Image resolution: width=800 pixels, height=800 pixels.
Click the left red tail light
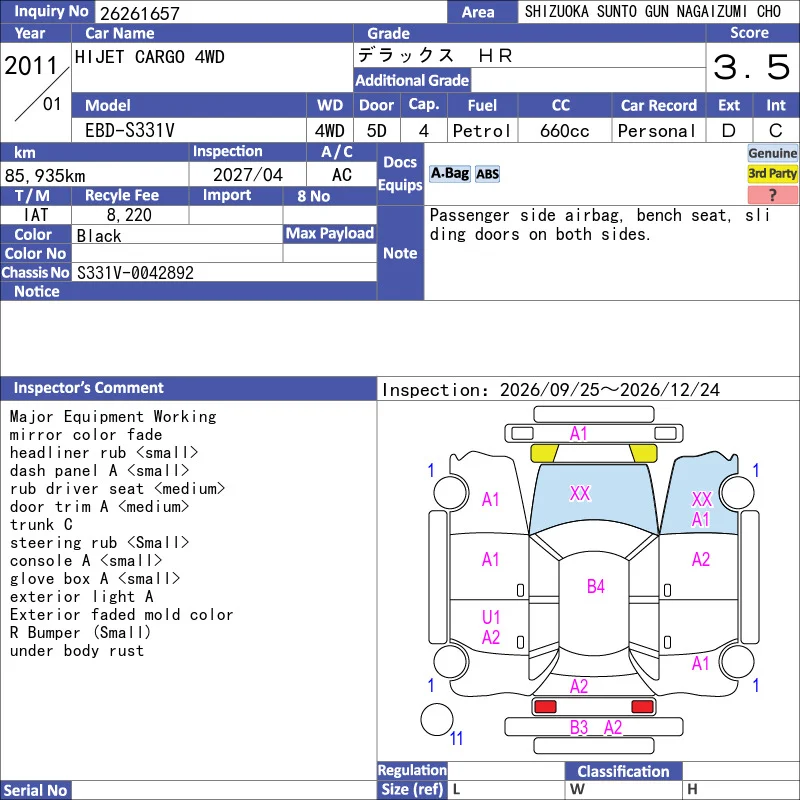545,707
